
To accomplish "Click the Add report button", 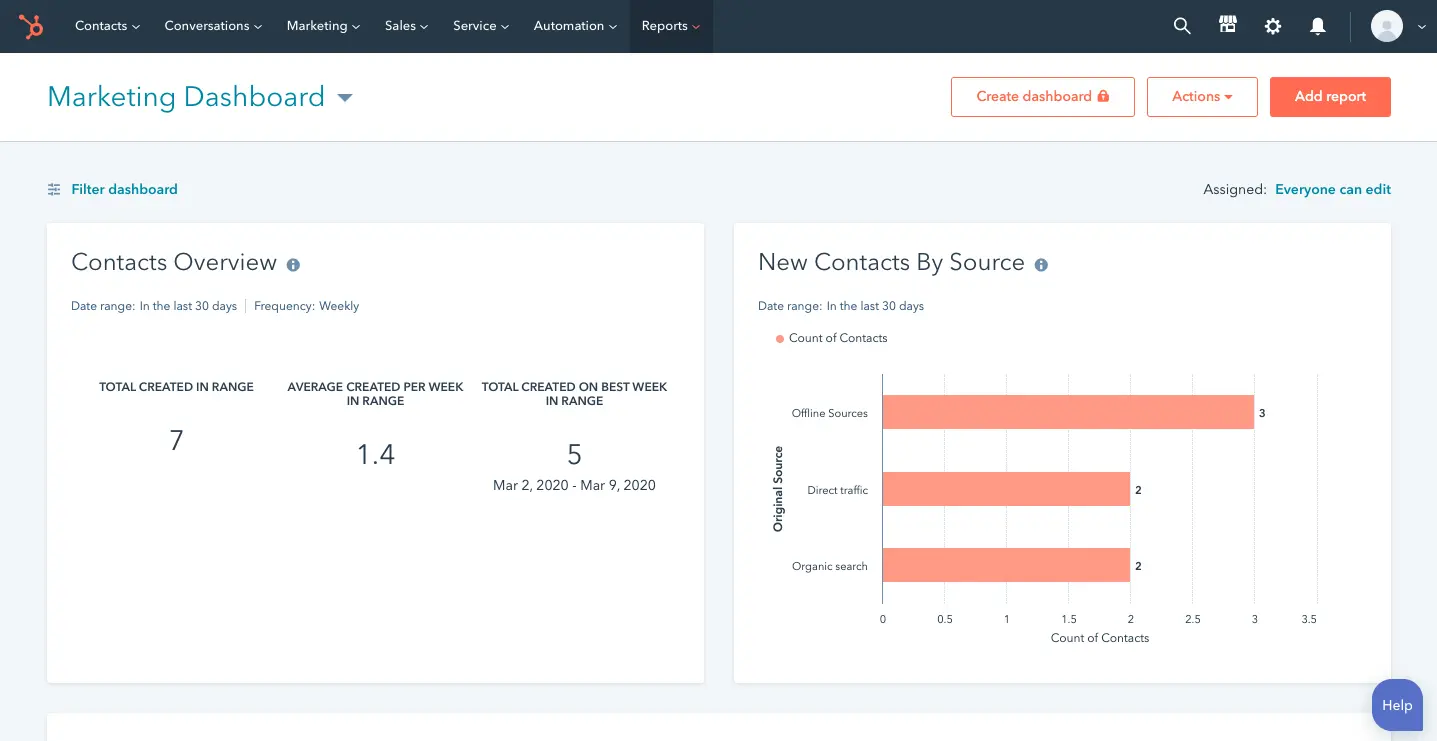I will click(x=1330, y=97).
